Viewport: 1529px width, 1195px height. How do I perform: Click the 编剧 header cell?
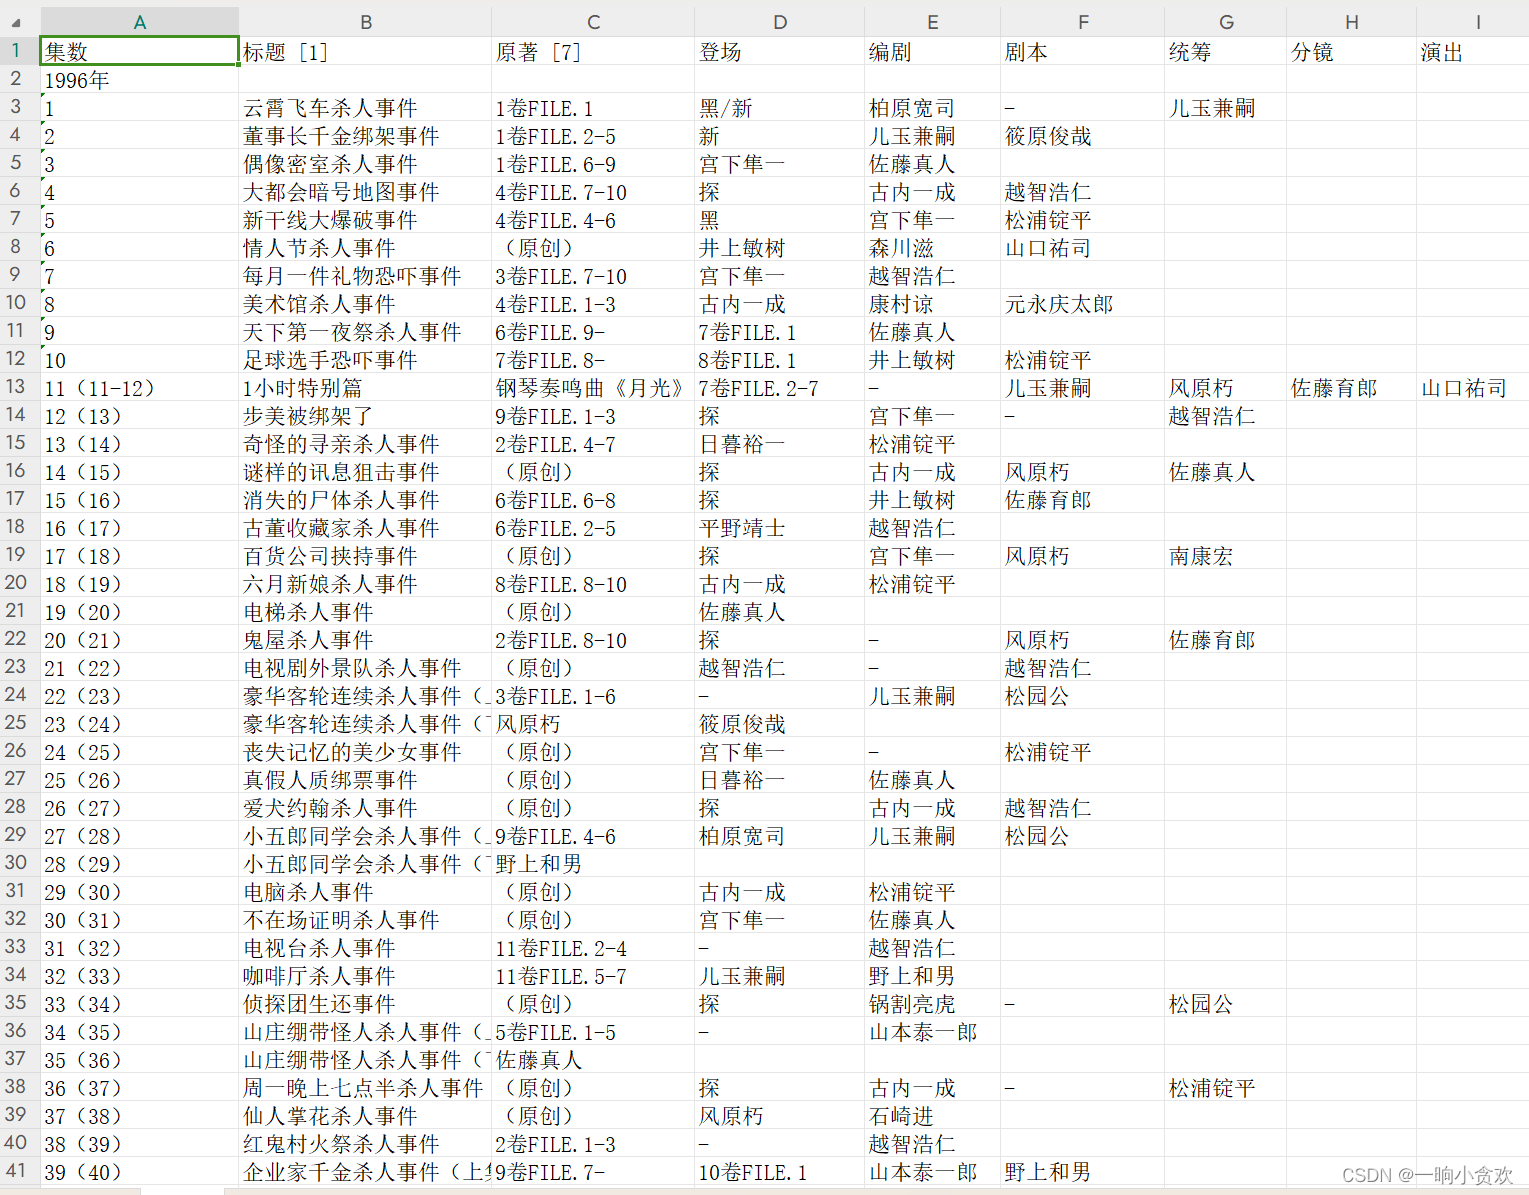933,52
